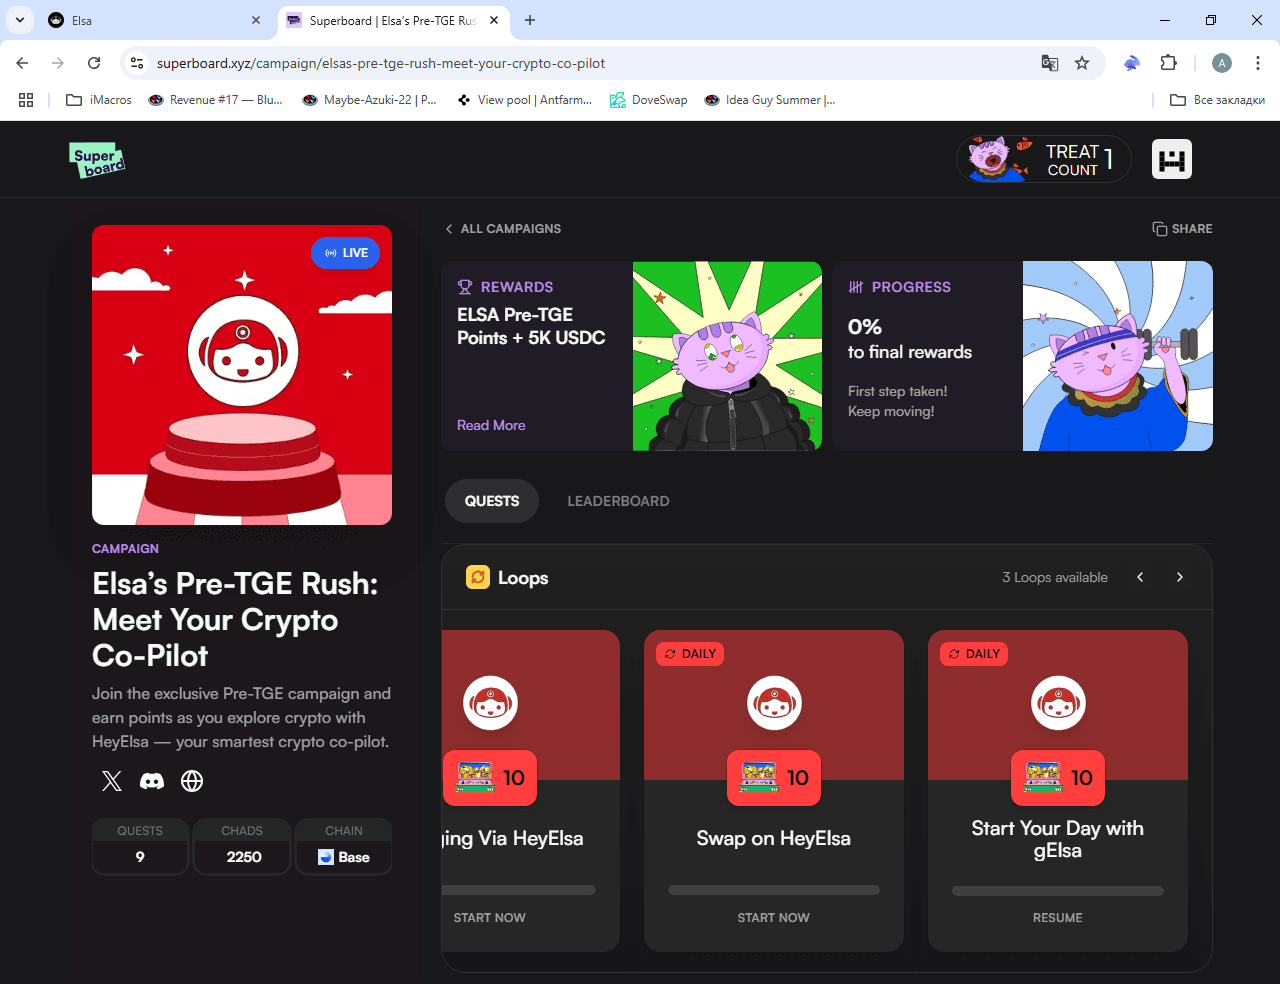Switch to the LEADERBOARD tab
Screen dimensions: 1280x984
pos(618,501)
